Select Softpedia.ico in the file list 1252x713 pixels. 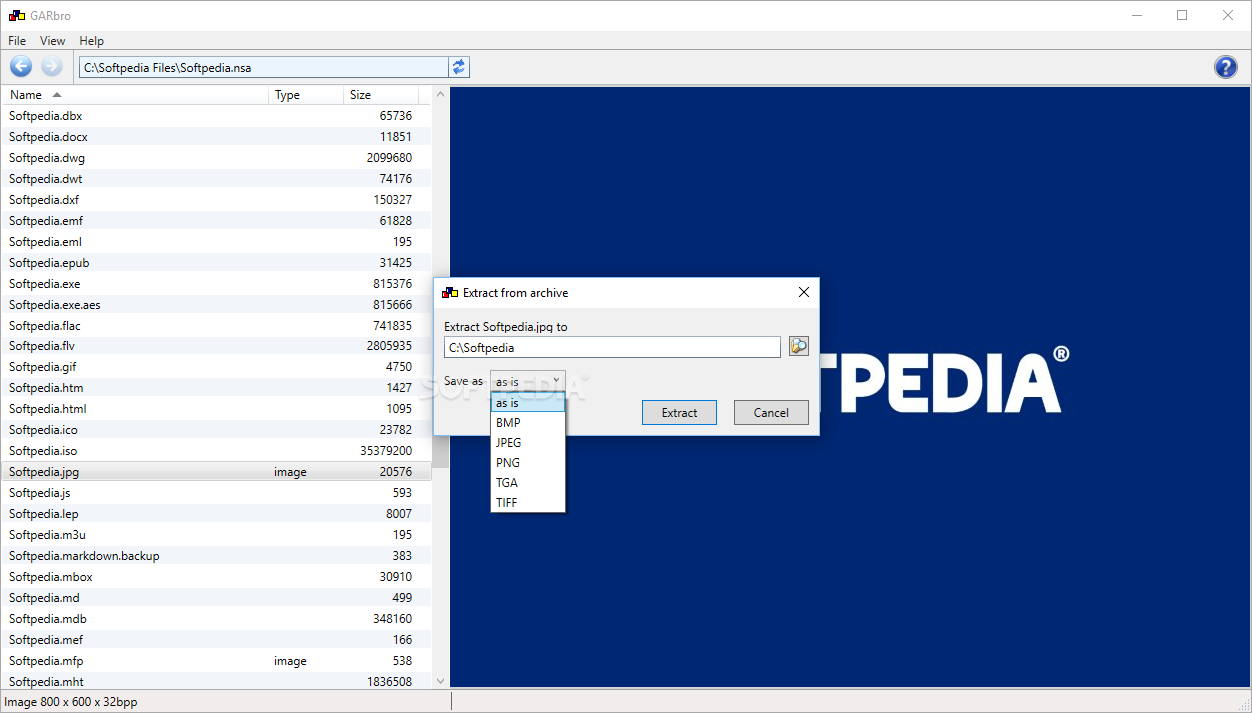click(217, 430)
